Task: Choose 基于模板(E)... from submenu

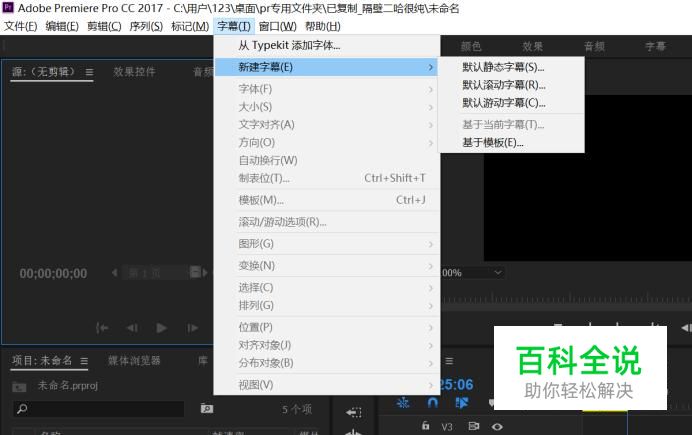Action: [493, 143]
